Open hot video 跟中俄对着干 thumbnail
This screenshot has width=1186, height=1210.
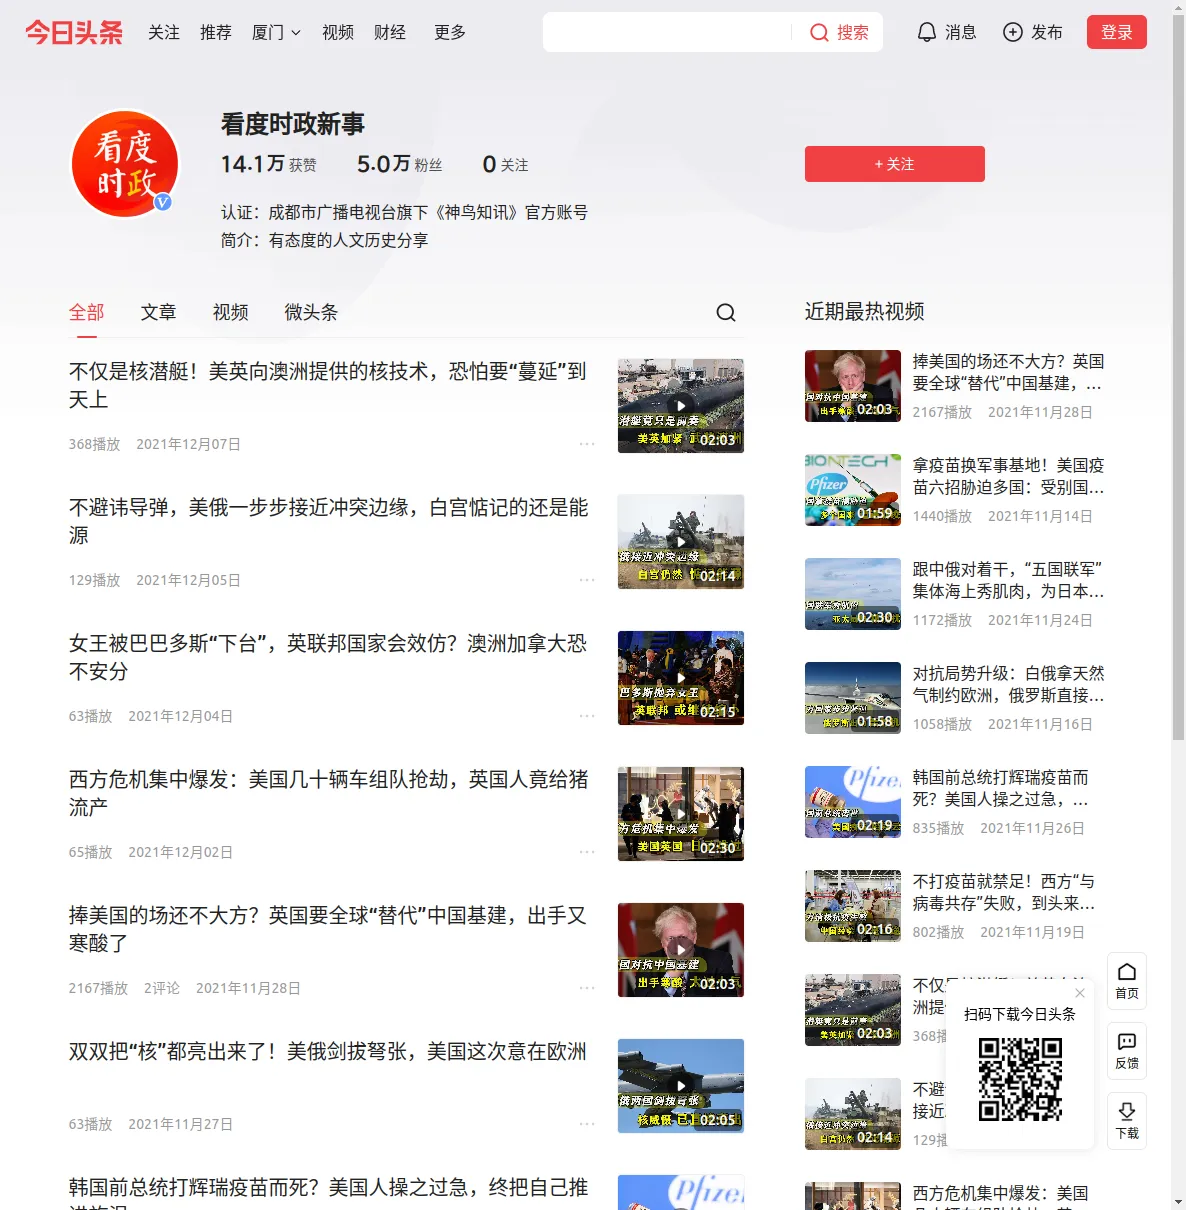(853, 594)
